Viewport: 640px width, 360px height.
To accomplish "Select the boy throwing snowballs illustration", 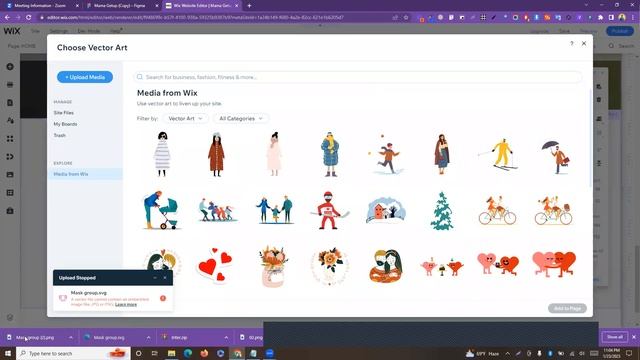I will [x=386, y=154].
